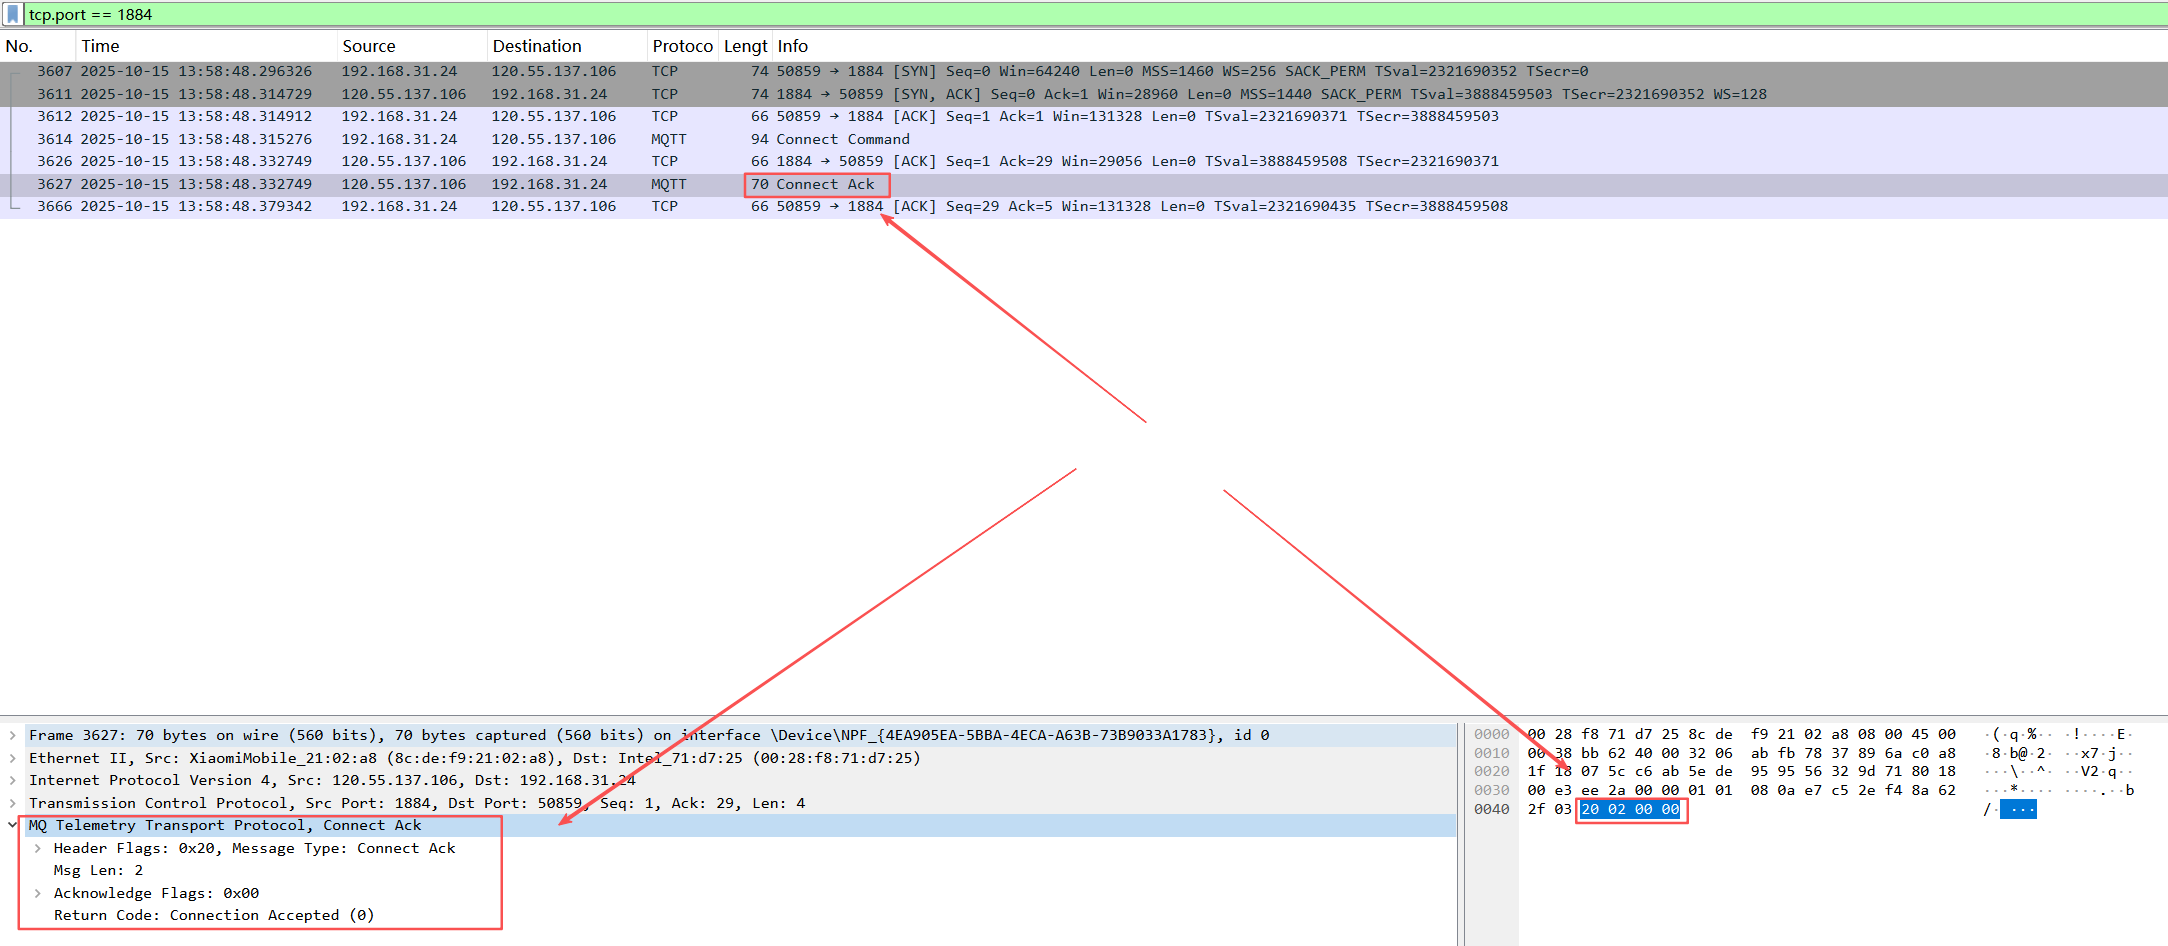
Task: Select the Msg Len: 2 field
Action: (98, 870)
